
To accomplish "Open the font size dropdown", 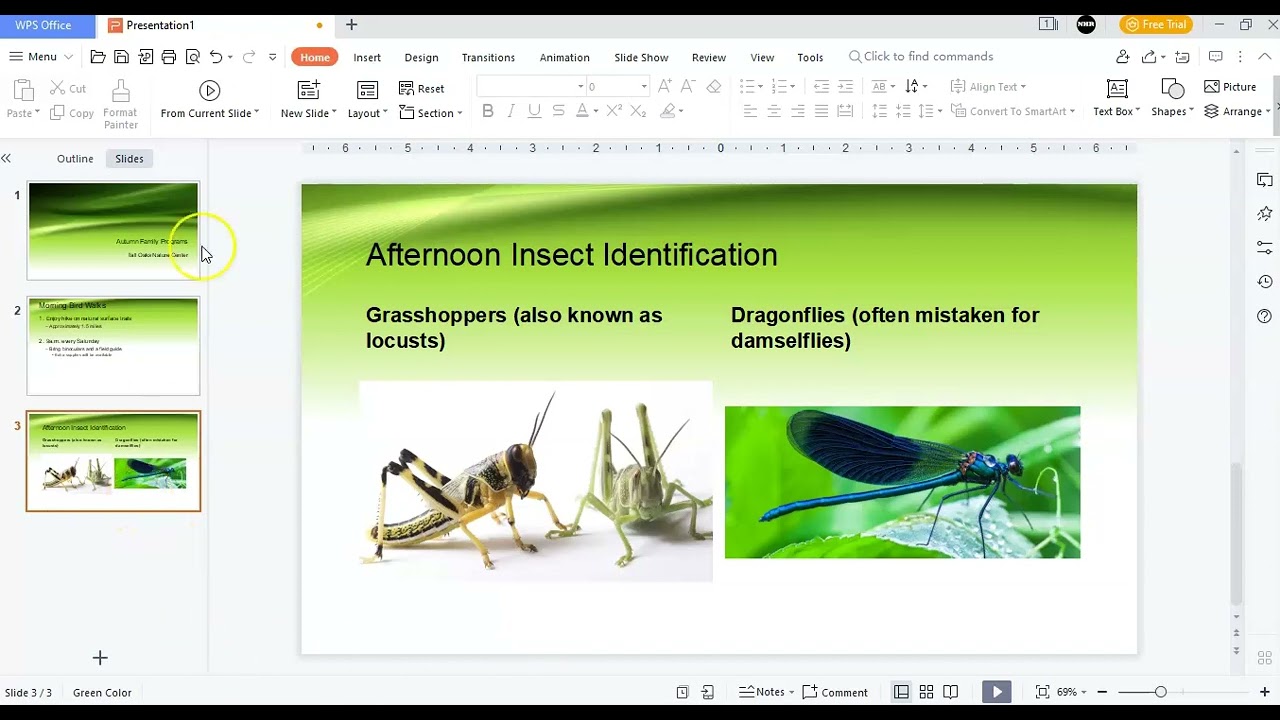I will click(644, 87).
